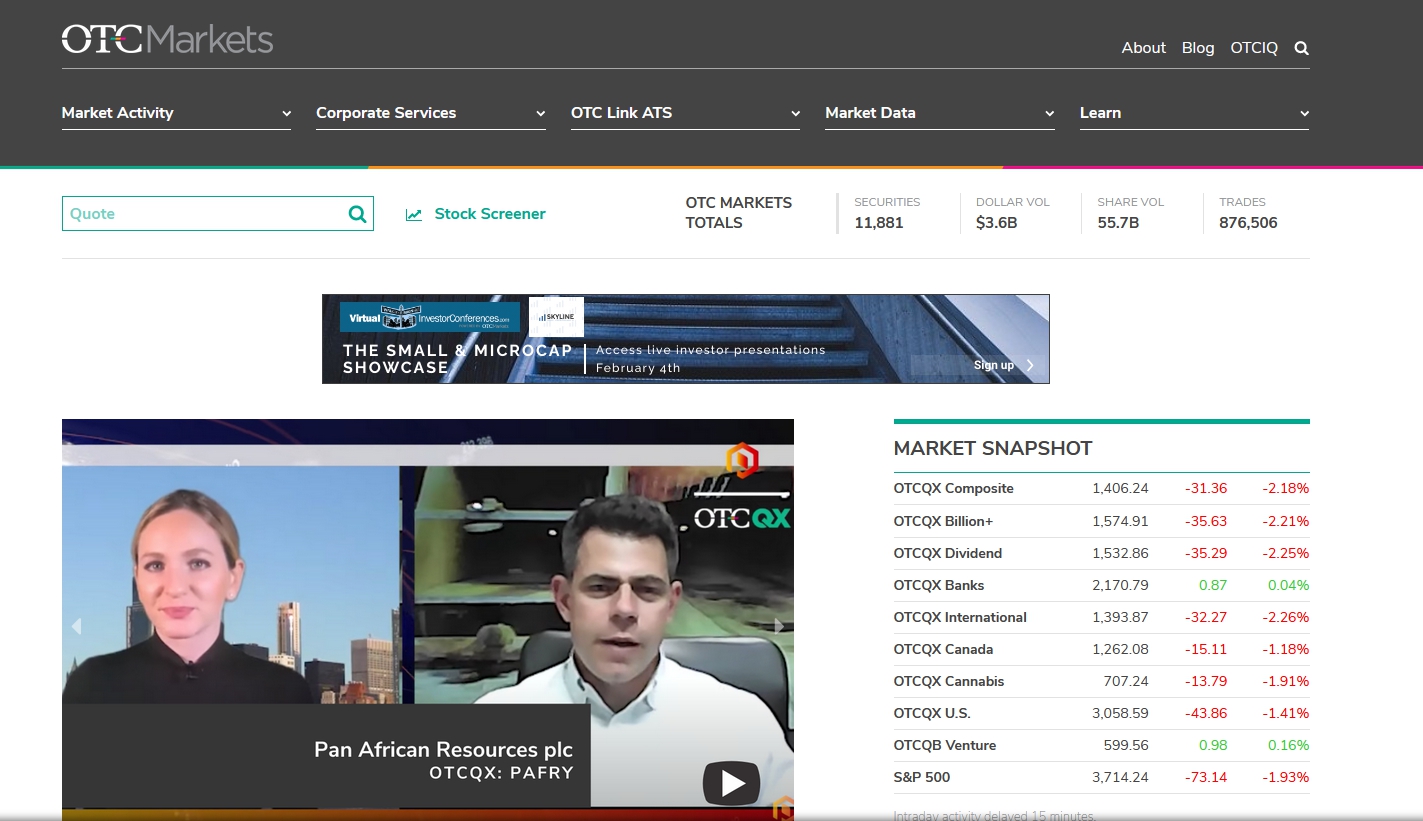Click the Sign up arrow on banner

tap(1030, 365)
